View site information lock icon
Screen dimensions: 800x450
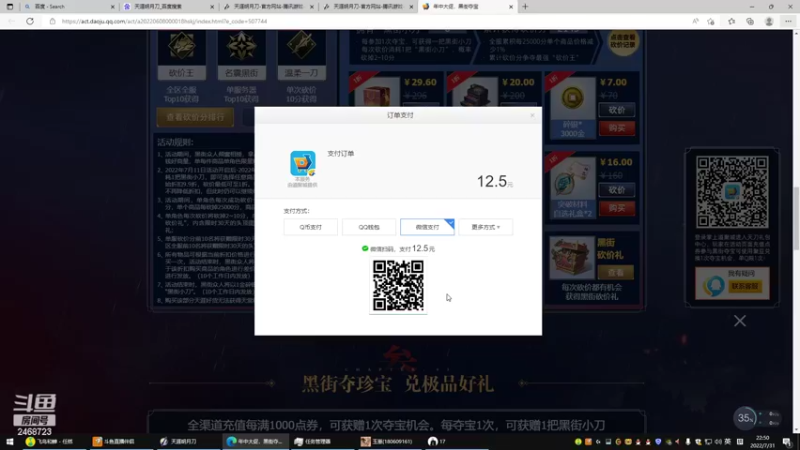(x=52, y=21)
